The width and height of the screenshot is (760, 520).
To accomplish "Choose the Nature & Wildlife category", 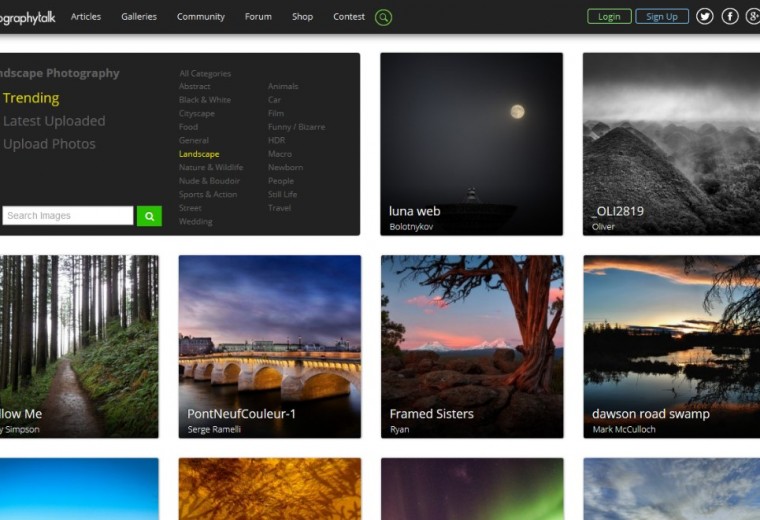I will coord(211,167).
